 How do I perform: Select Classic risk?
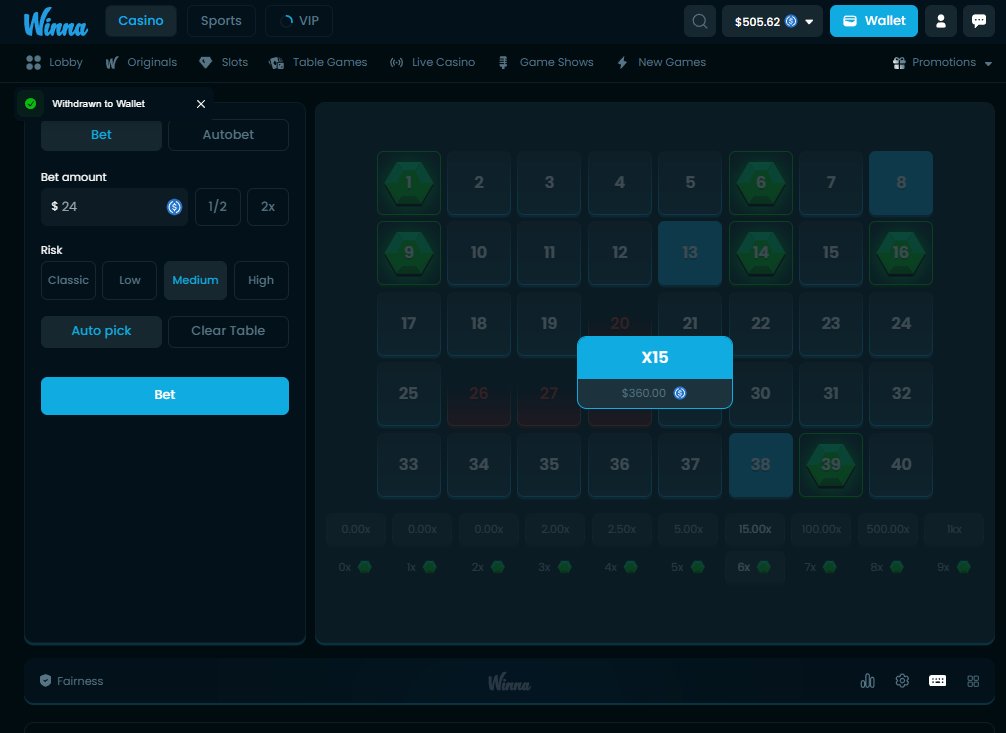click(x=68, y=280)
